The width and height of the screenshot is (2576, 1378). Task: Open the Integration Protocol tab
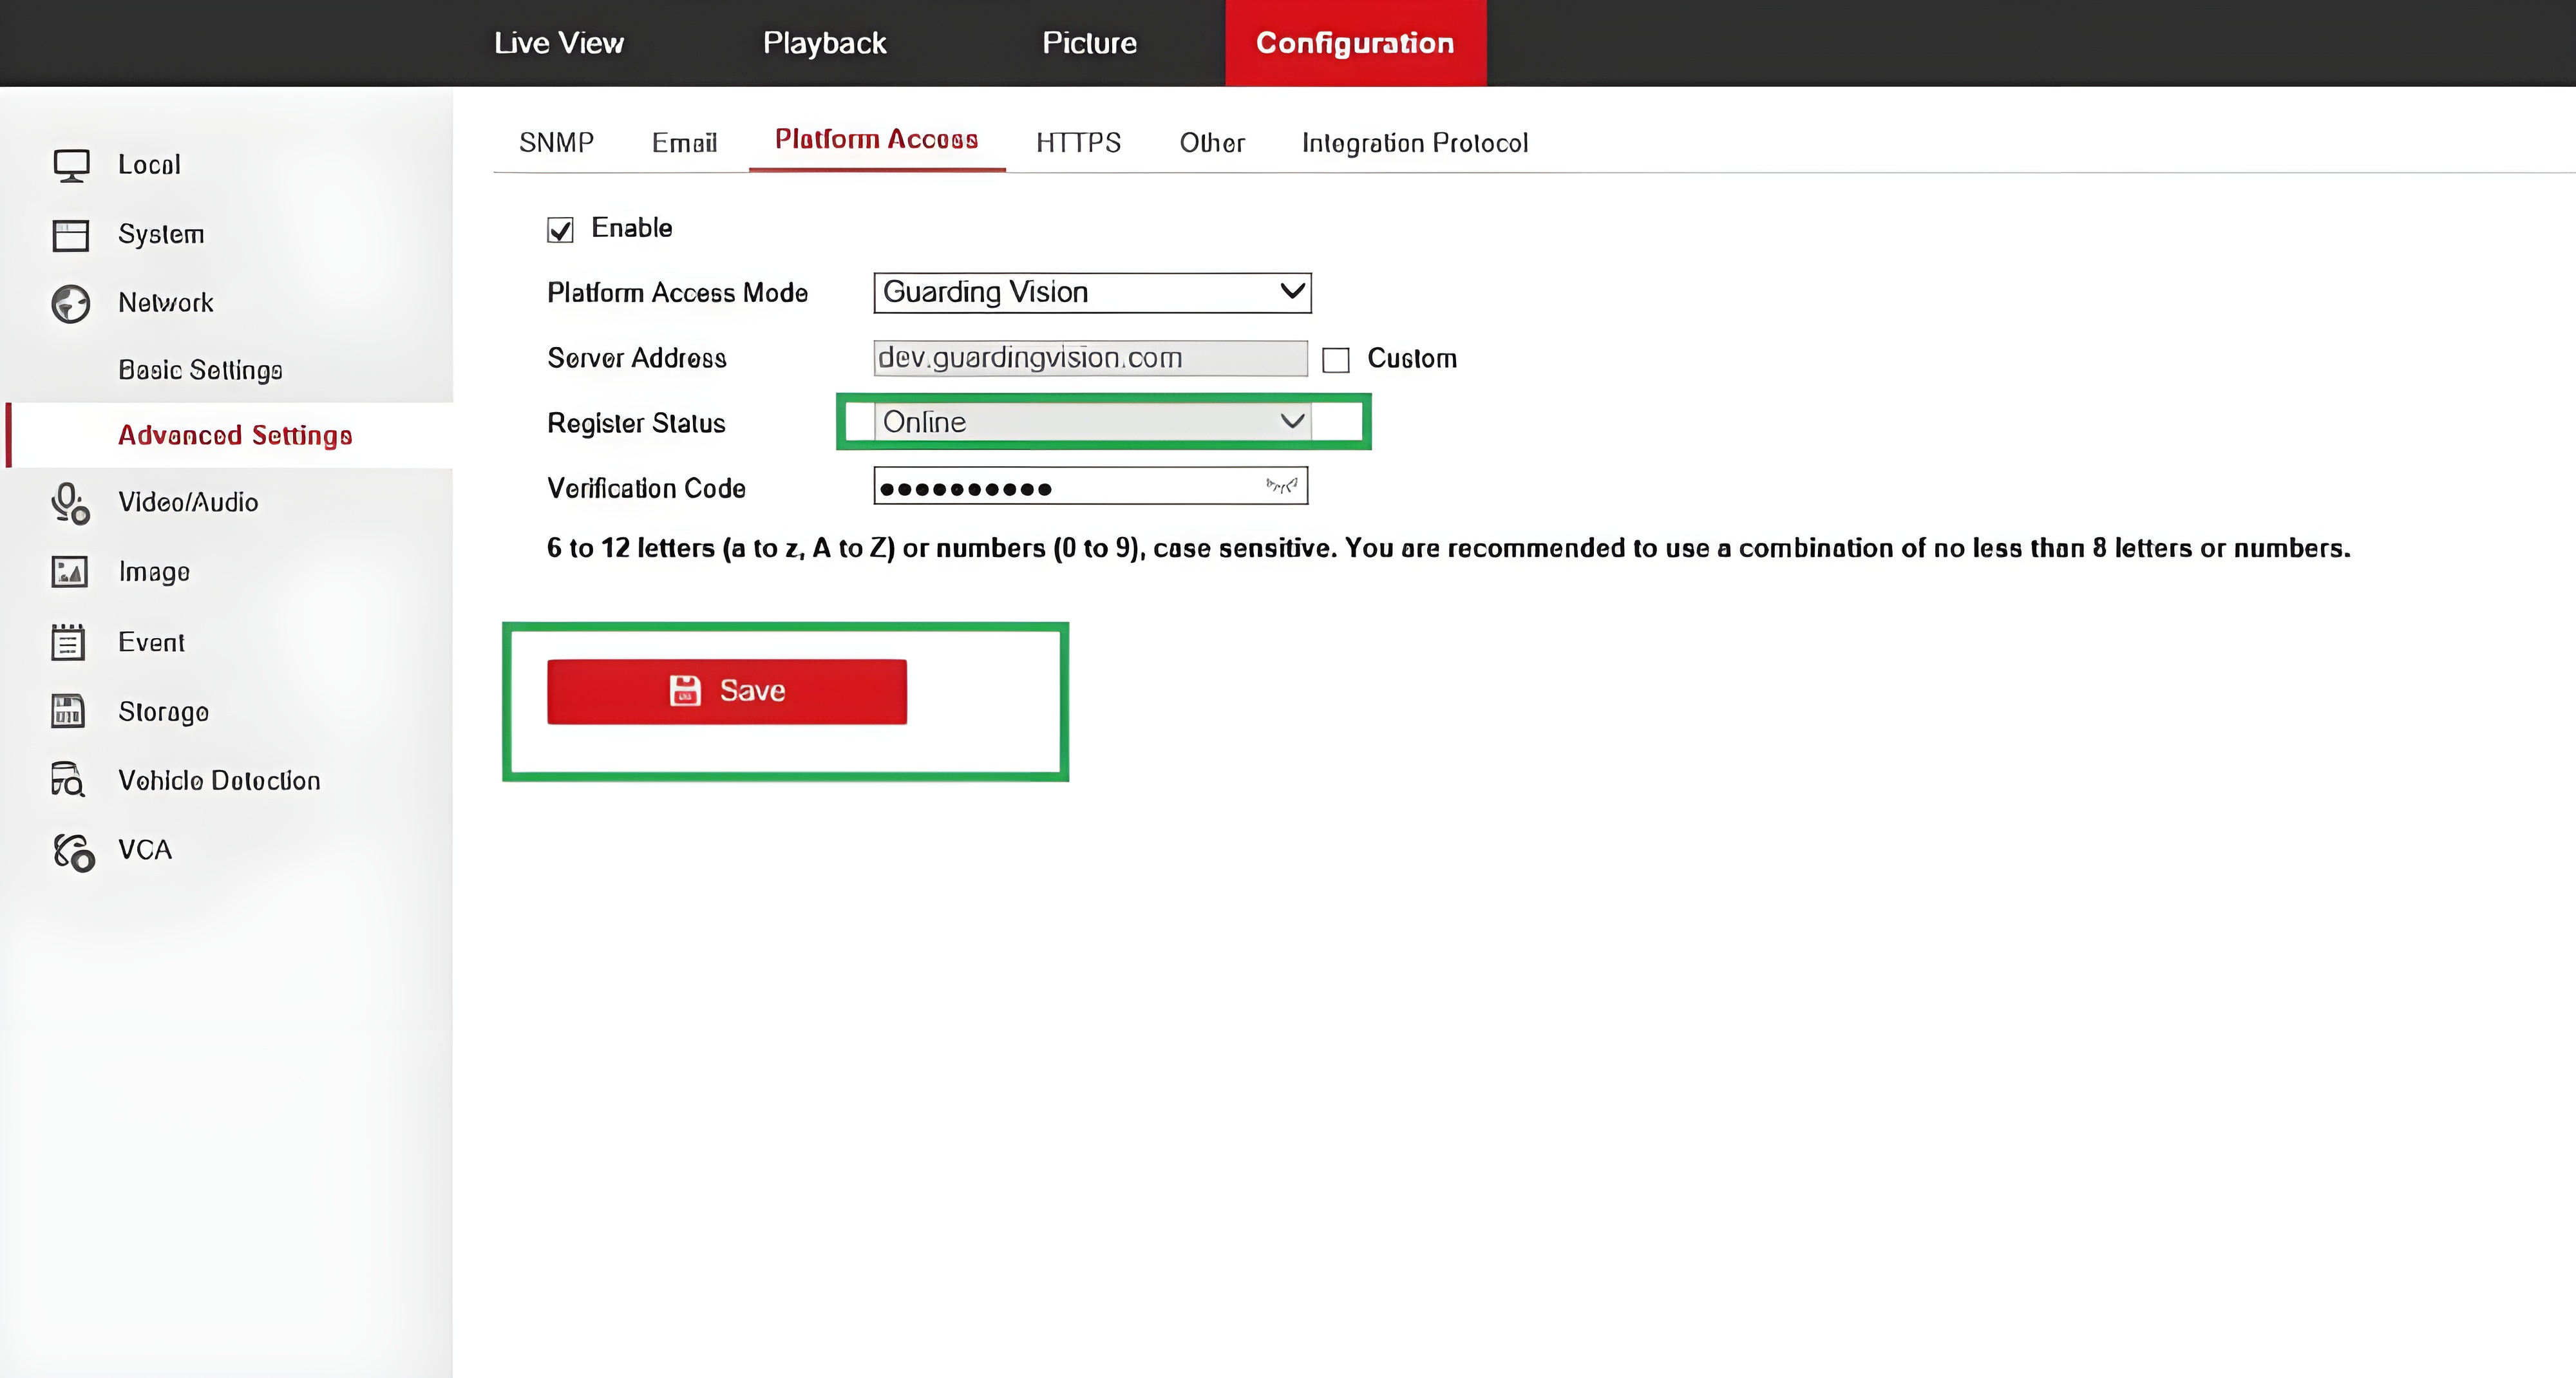[x=1415, y=143]
